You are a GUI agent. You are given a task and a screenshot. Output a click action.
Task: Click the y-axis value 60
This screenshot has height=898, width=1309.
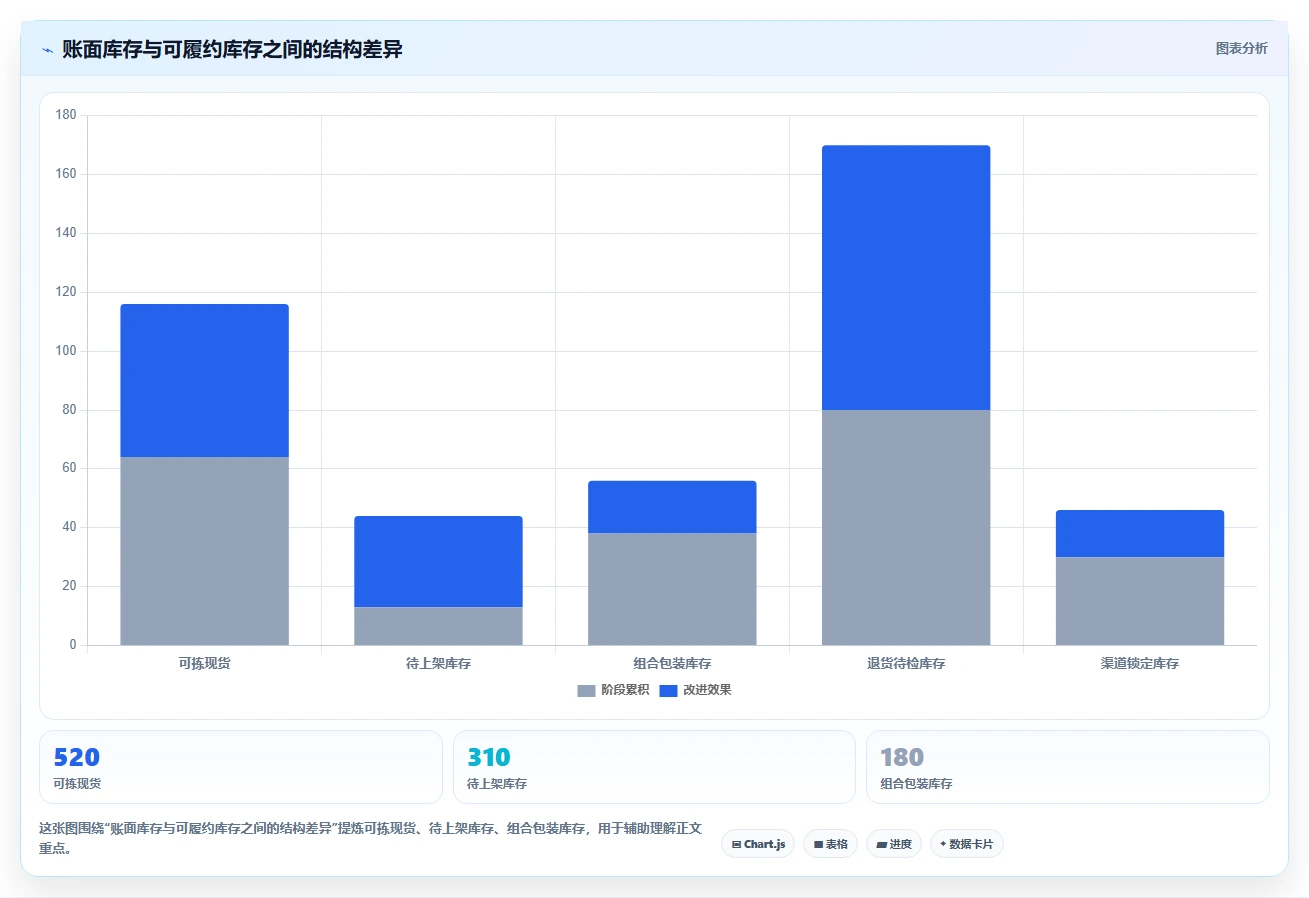click(x=69, y=468)
